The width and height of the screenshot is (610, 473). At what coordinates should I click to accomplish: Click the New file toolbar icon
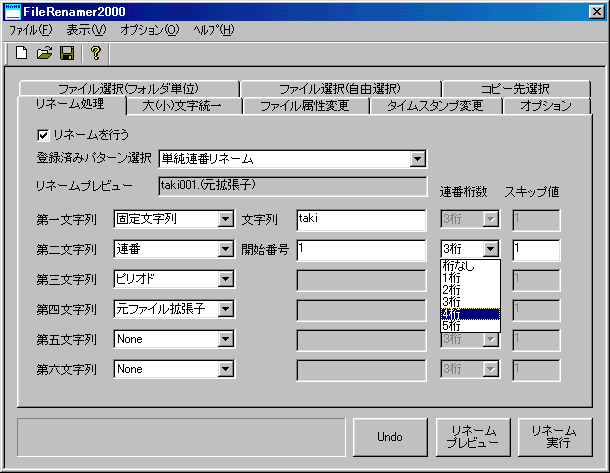tap(21, 53)
